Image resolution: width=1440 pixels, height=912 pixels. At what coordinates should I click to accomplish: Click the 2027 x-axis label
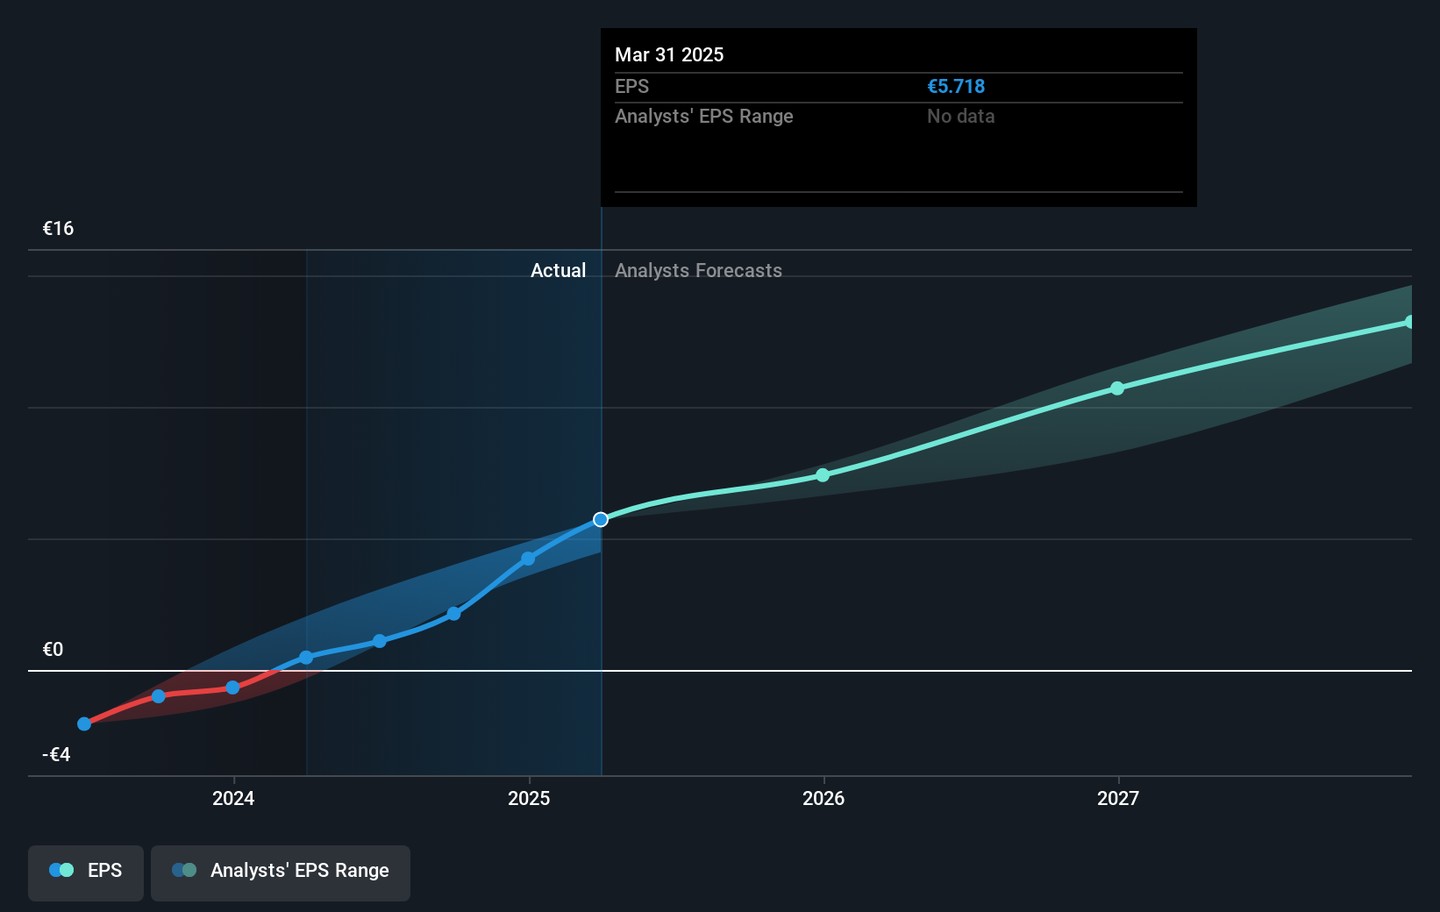pyautogui.click(x=1117, y=798)
